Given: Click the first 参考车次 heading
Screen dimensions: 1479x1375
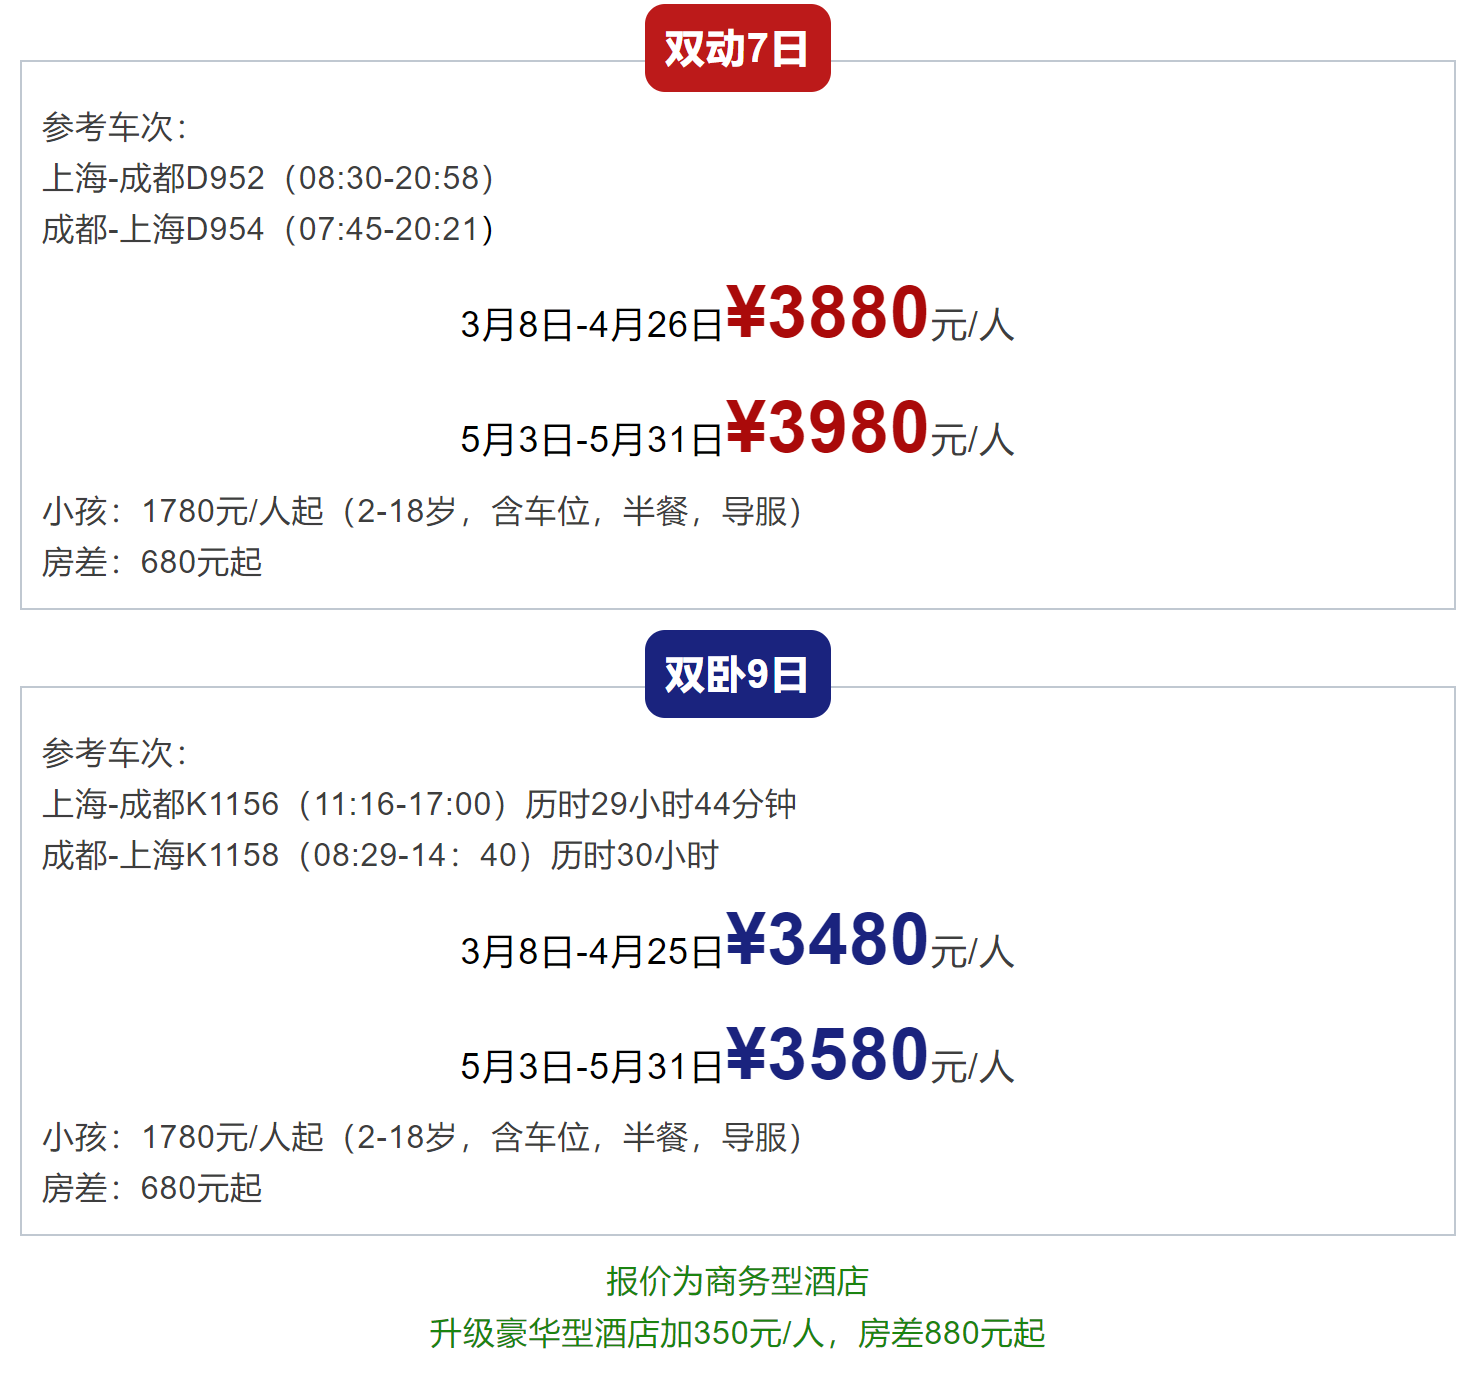Looking at the screenshot, I should (114, 127).
